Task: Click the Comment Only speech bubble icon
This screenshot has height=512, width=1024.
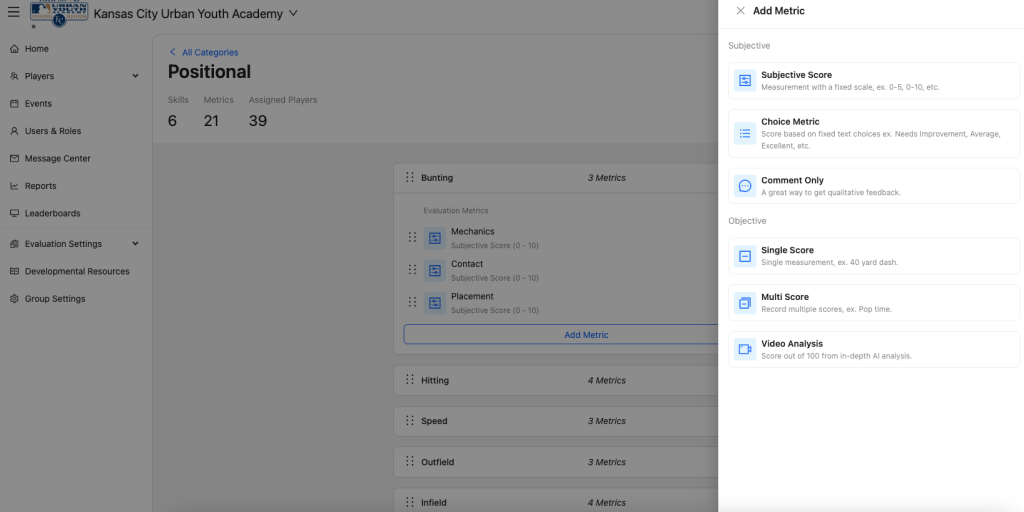Action: (x=745, y=186)
